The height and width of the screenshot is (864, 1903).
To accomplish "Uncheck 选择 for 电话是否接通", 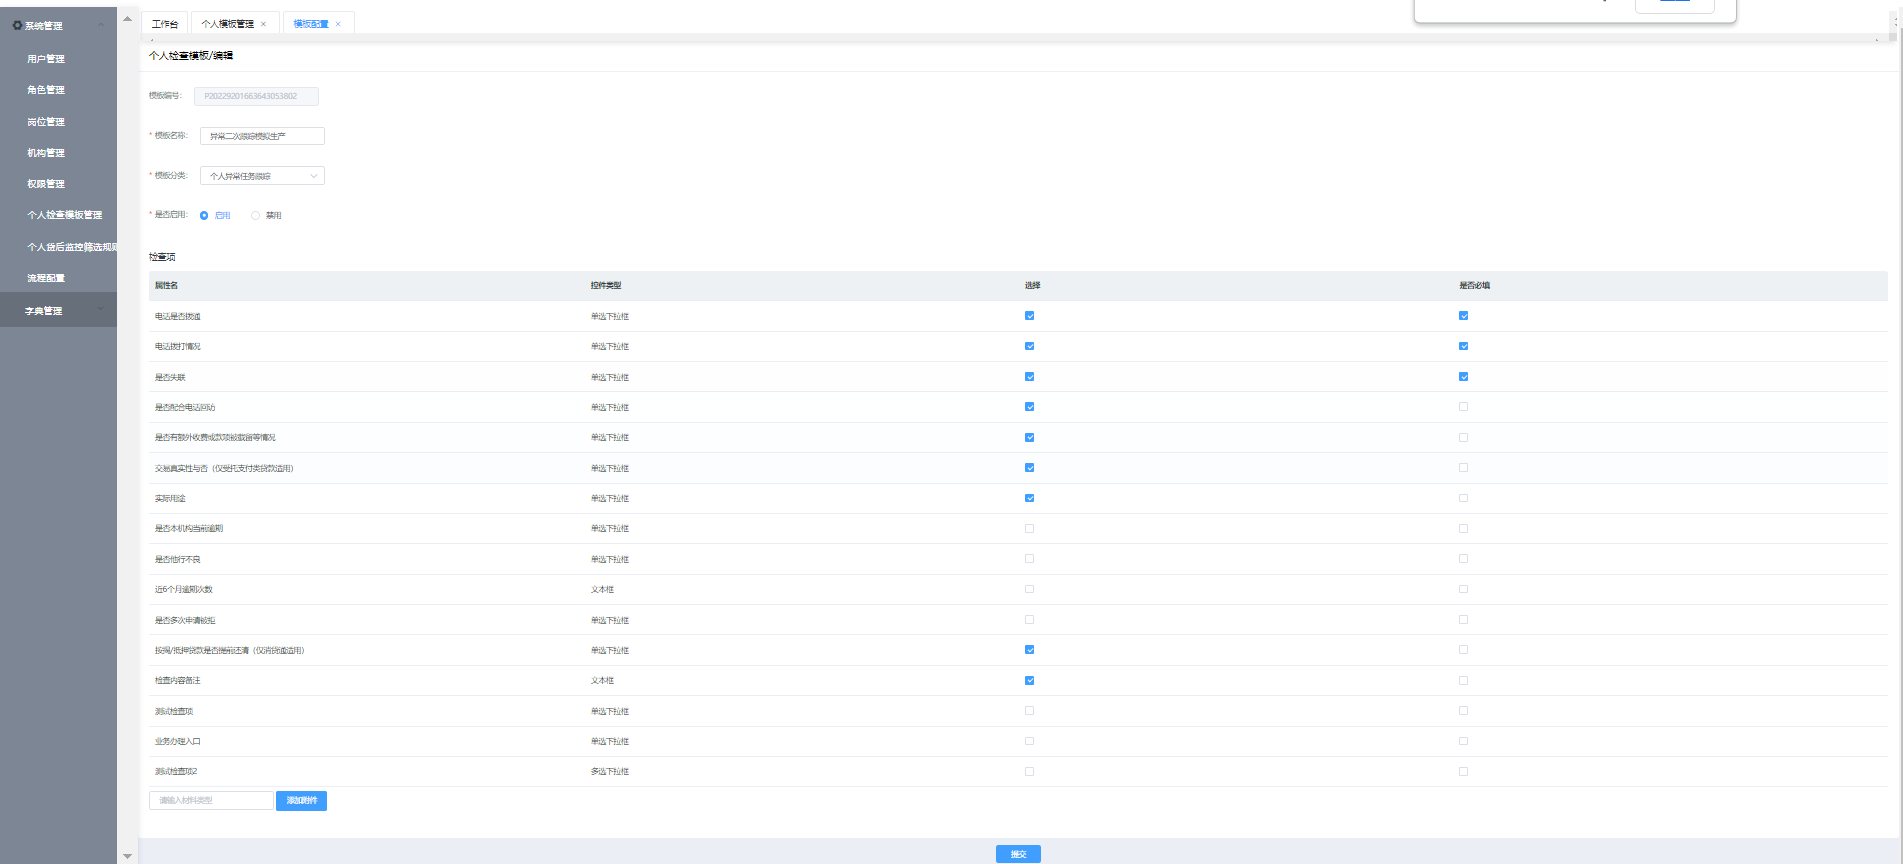I will click(x=1029, y=316).
